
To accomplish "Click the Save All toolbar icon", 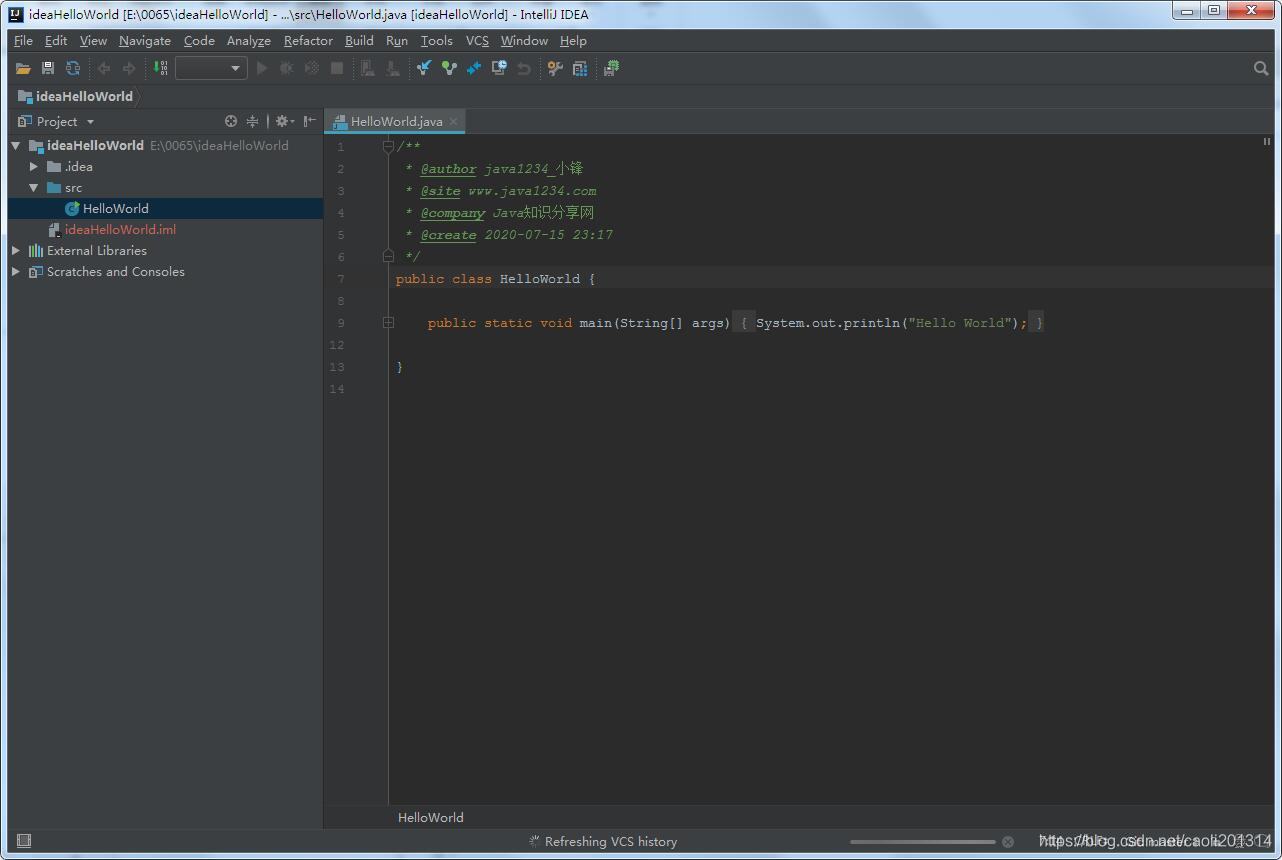I will click(48, 68).
